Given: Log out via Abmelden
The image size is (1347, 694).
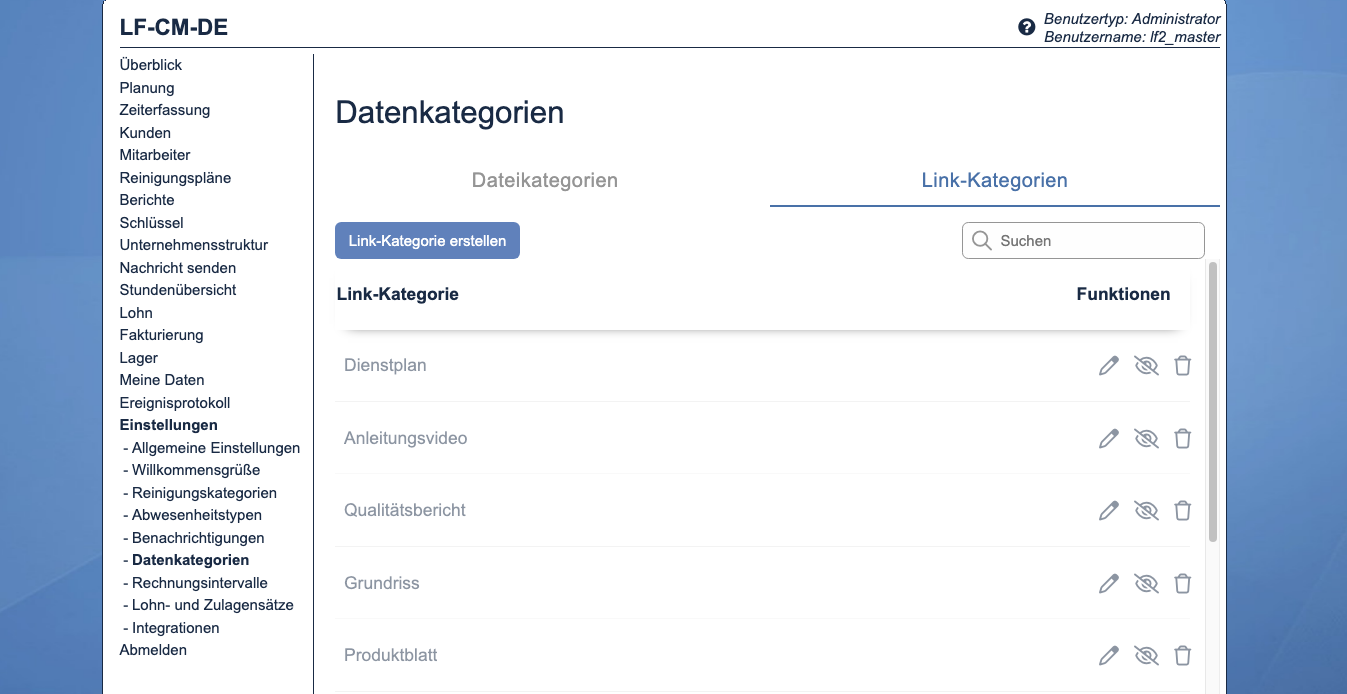Looking at the screenshot, I should coord(153,650).
